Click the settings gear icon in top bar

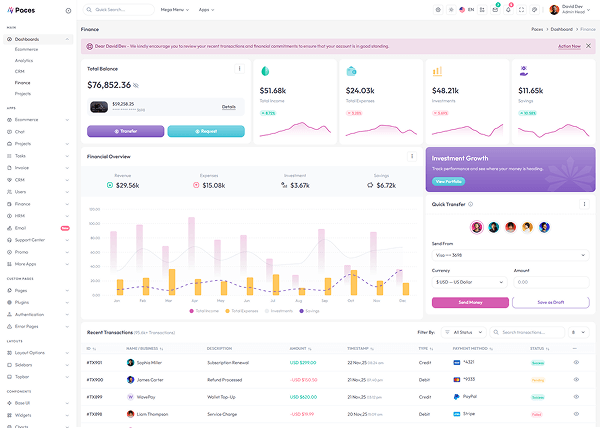coord(438,10)
